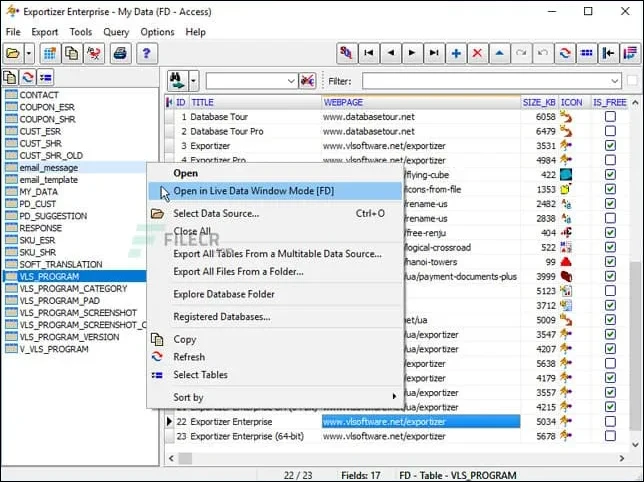Viewport: 644px width, 482px height.
Task: Open the Tools menu
Action: click(81, 32)
